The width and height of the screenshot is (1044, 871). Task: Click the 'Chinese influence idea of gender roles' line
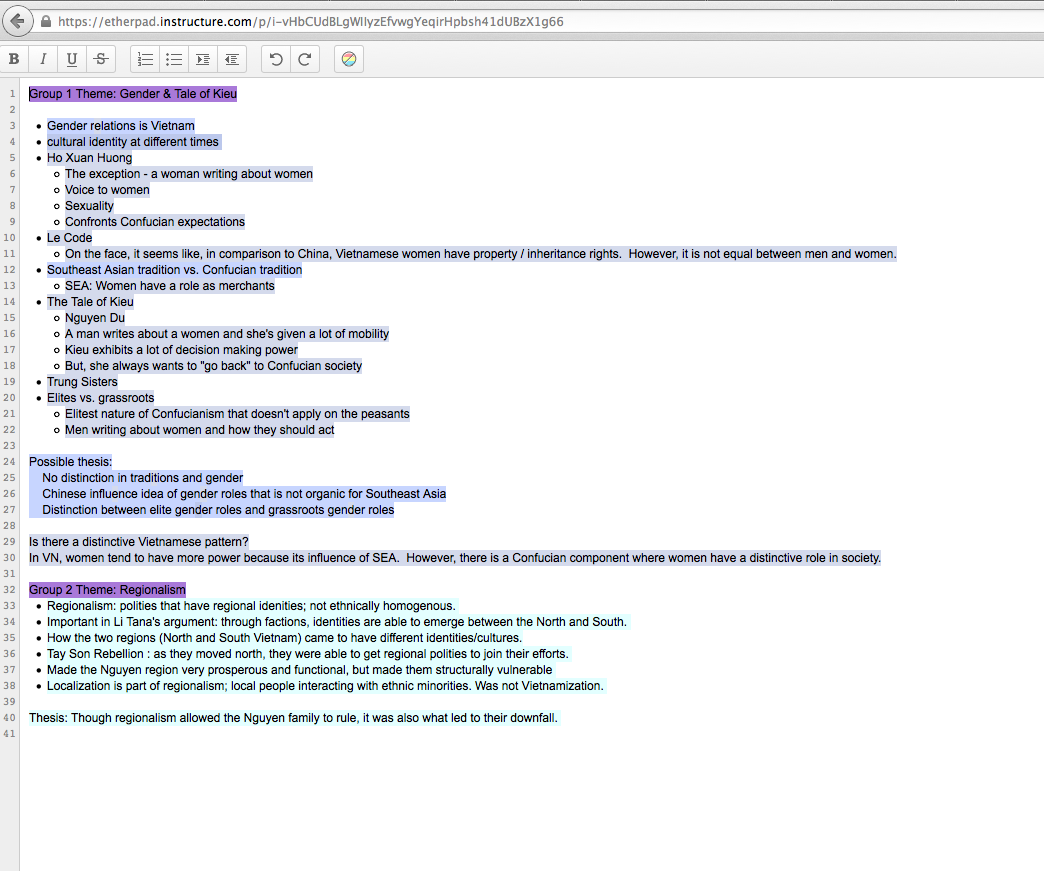(244, 493)
